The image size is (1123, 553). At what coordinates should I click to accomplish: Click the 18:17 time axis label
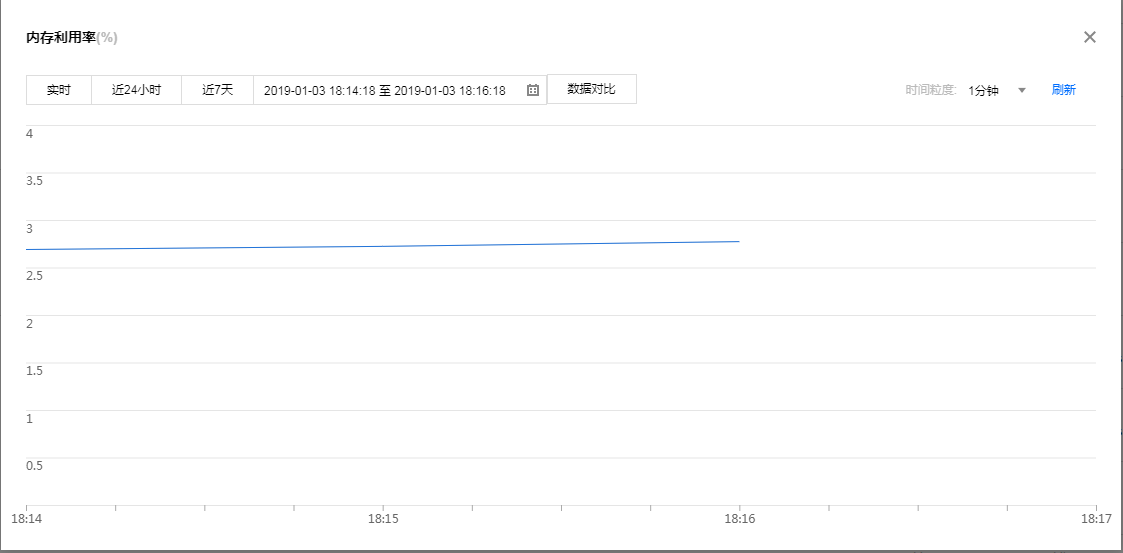click(1096, 519)
